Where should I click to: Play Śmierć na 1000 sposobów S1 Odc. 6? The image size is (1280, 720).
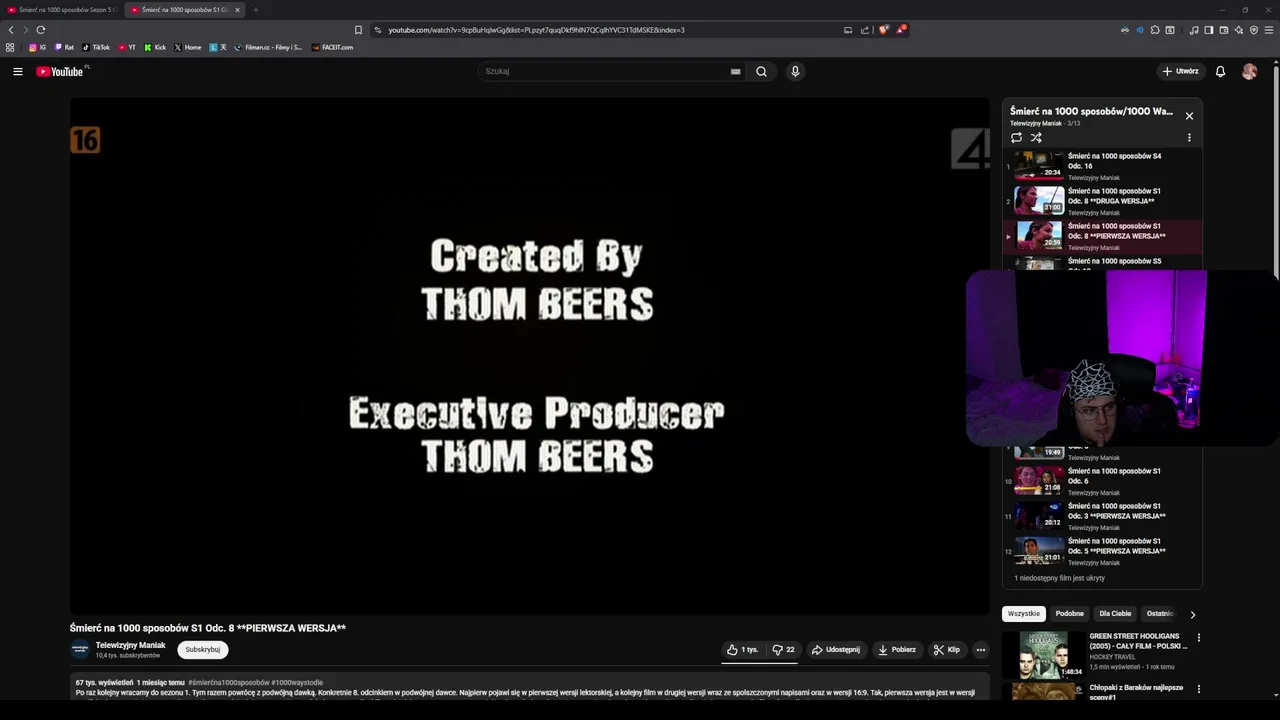(1102, 481)
